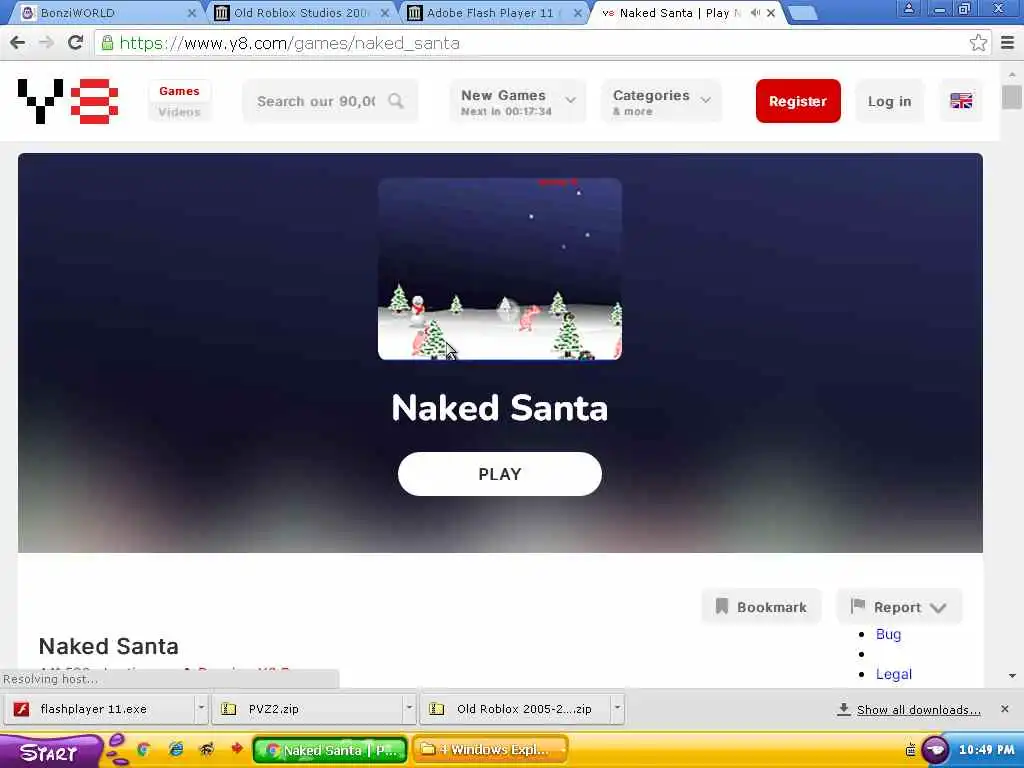Click the scrollbar down arrow
The image size is (1024, 768).
tap(1012, 676)
